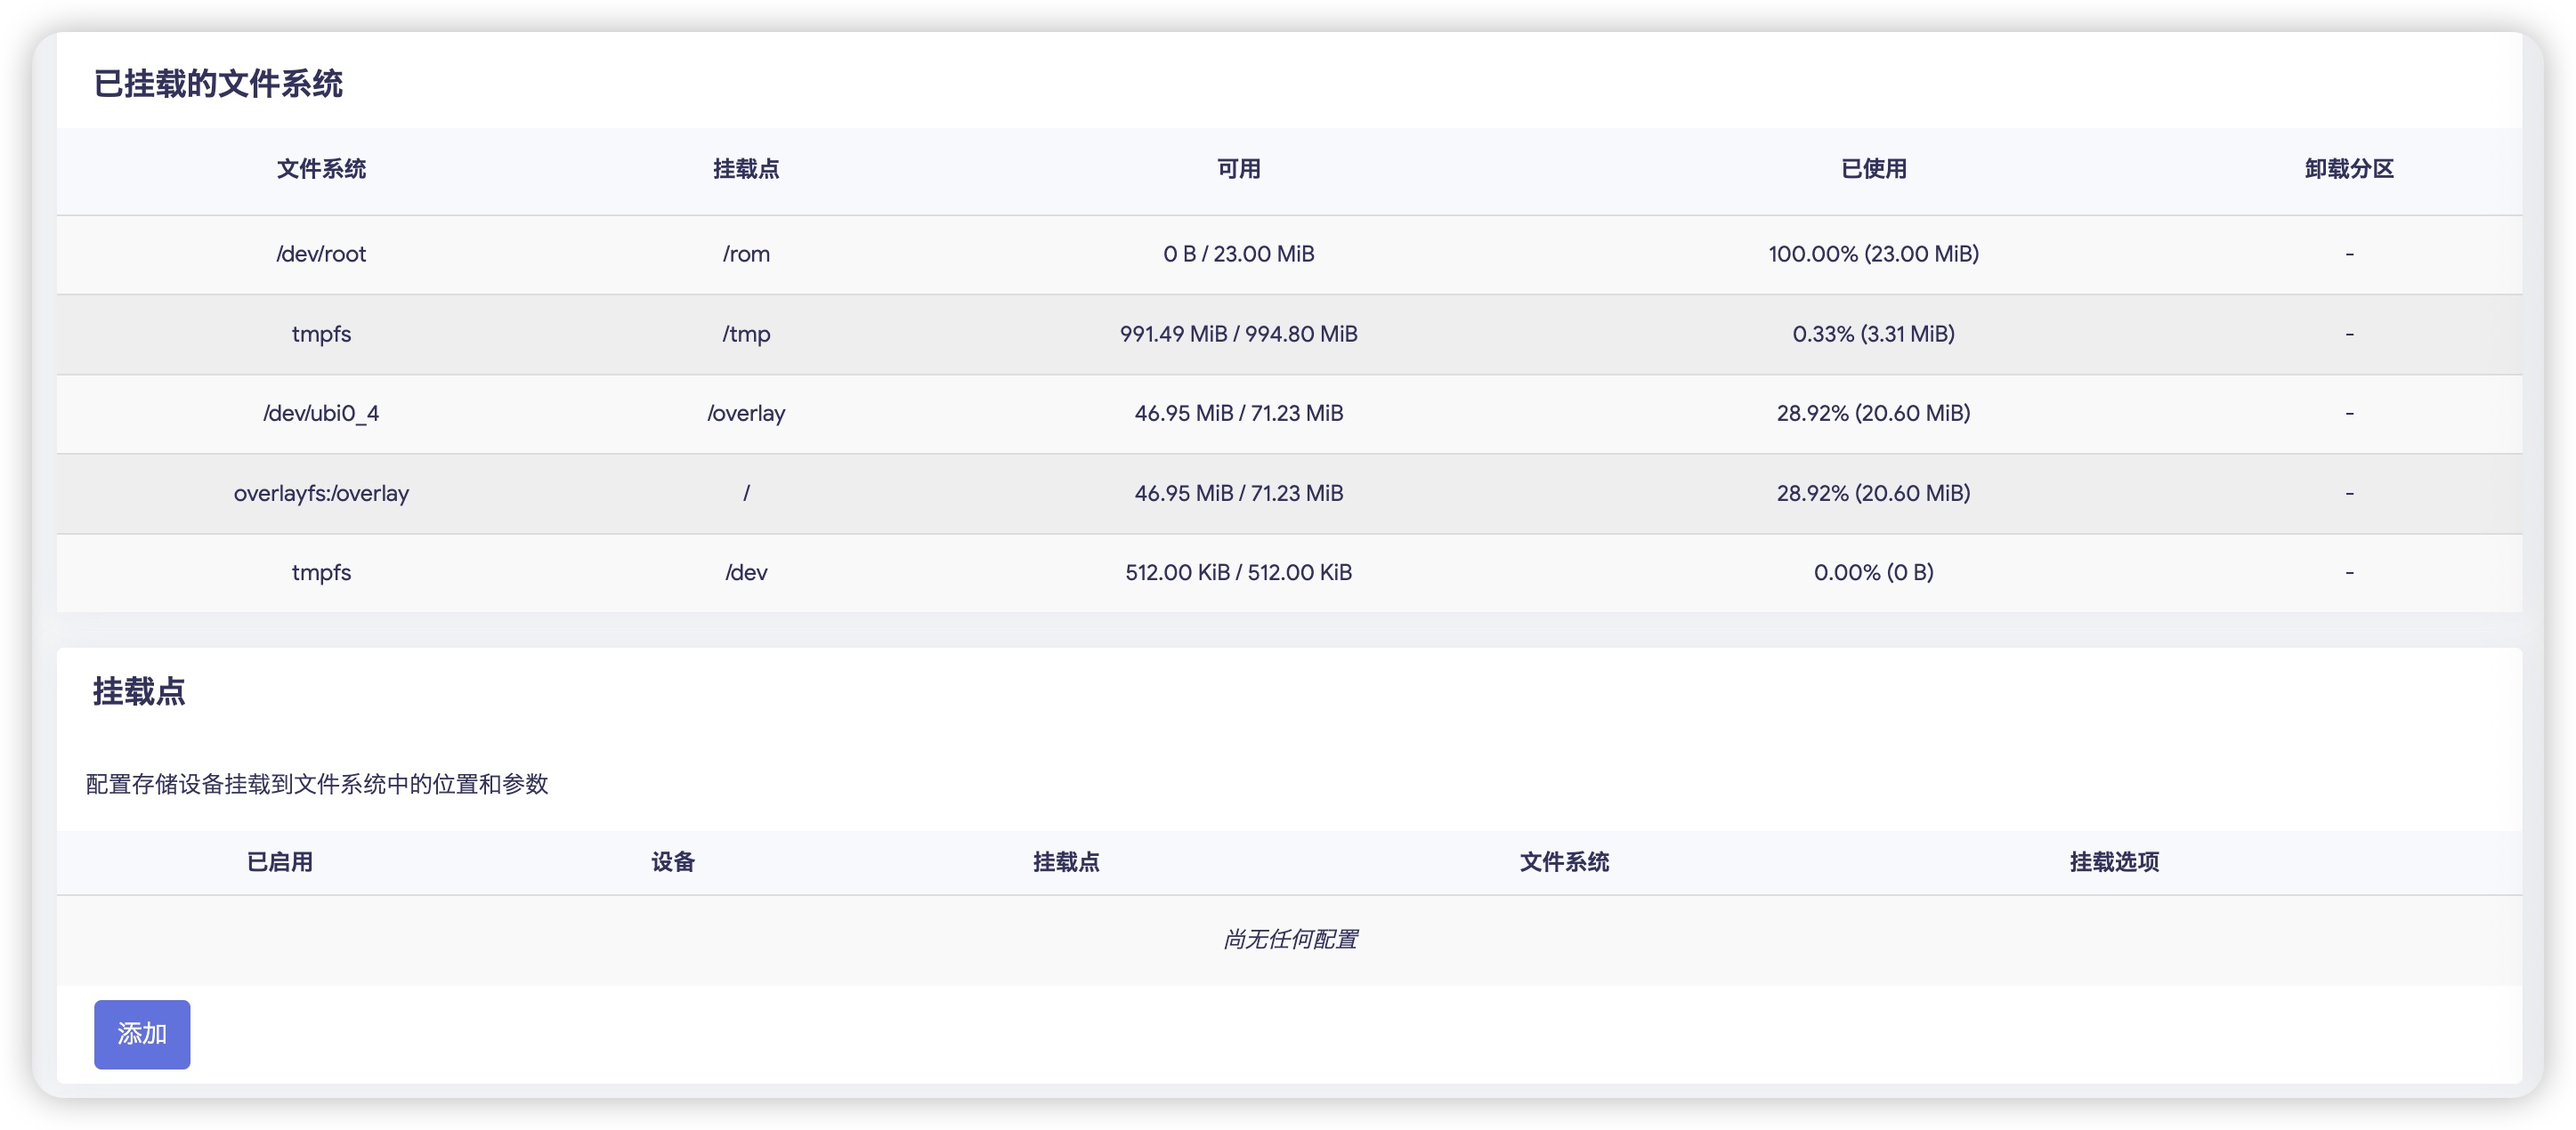The width and height of the screenshot is (2576, 1130).
Task: Click the 设备 column header
Action: point(672,862)
